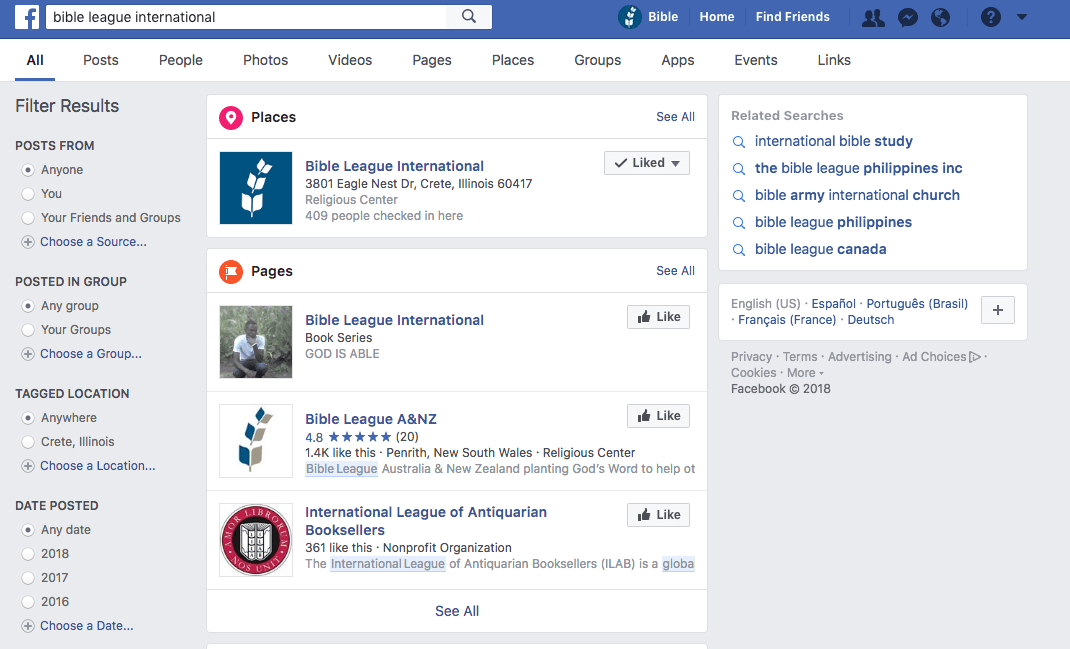Switch to the Pages tab
This screenshot has width=1070, height=649.
coord(432,60)
